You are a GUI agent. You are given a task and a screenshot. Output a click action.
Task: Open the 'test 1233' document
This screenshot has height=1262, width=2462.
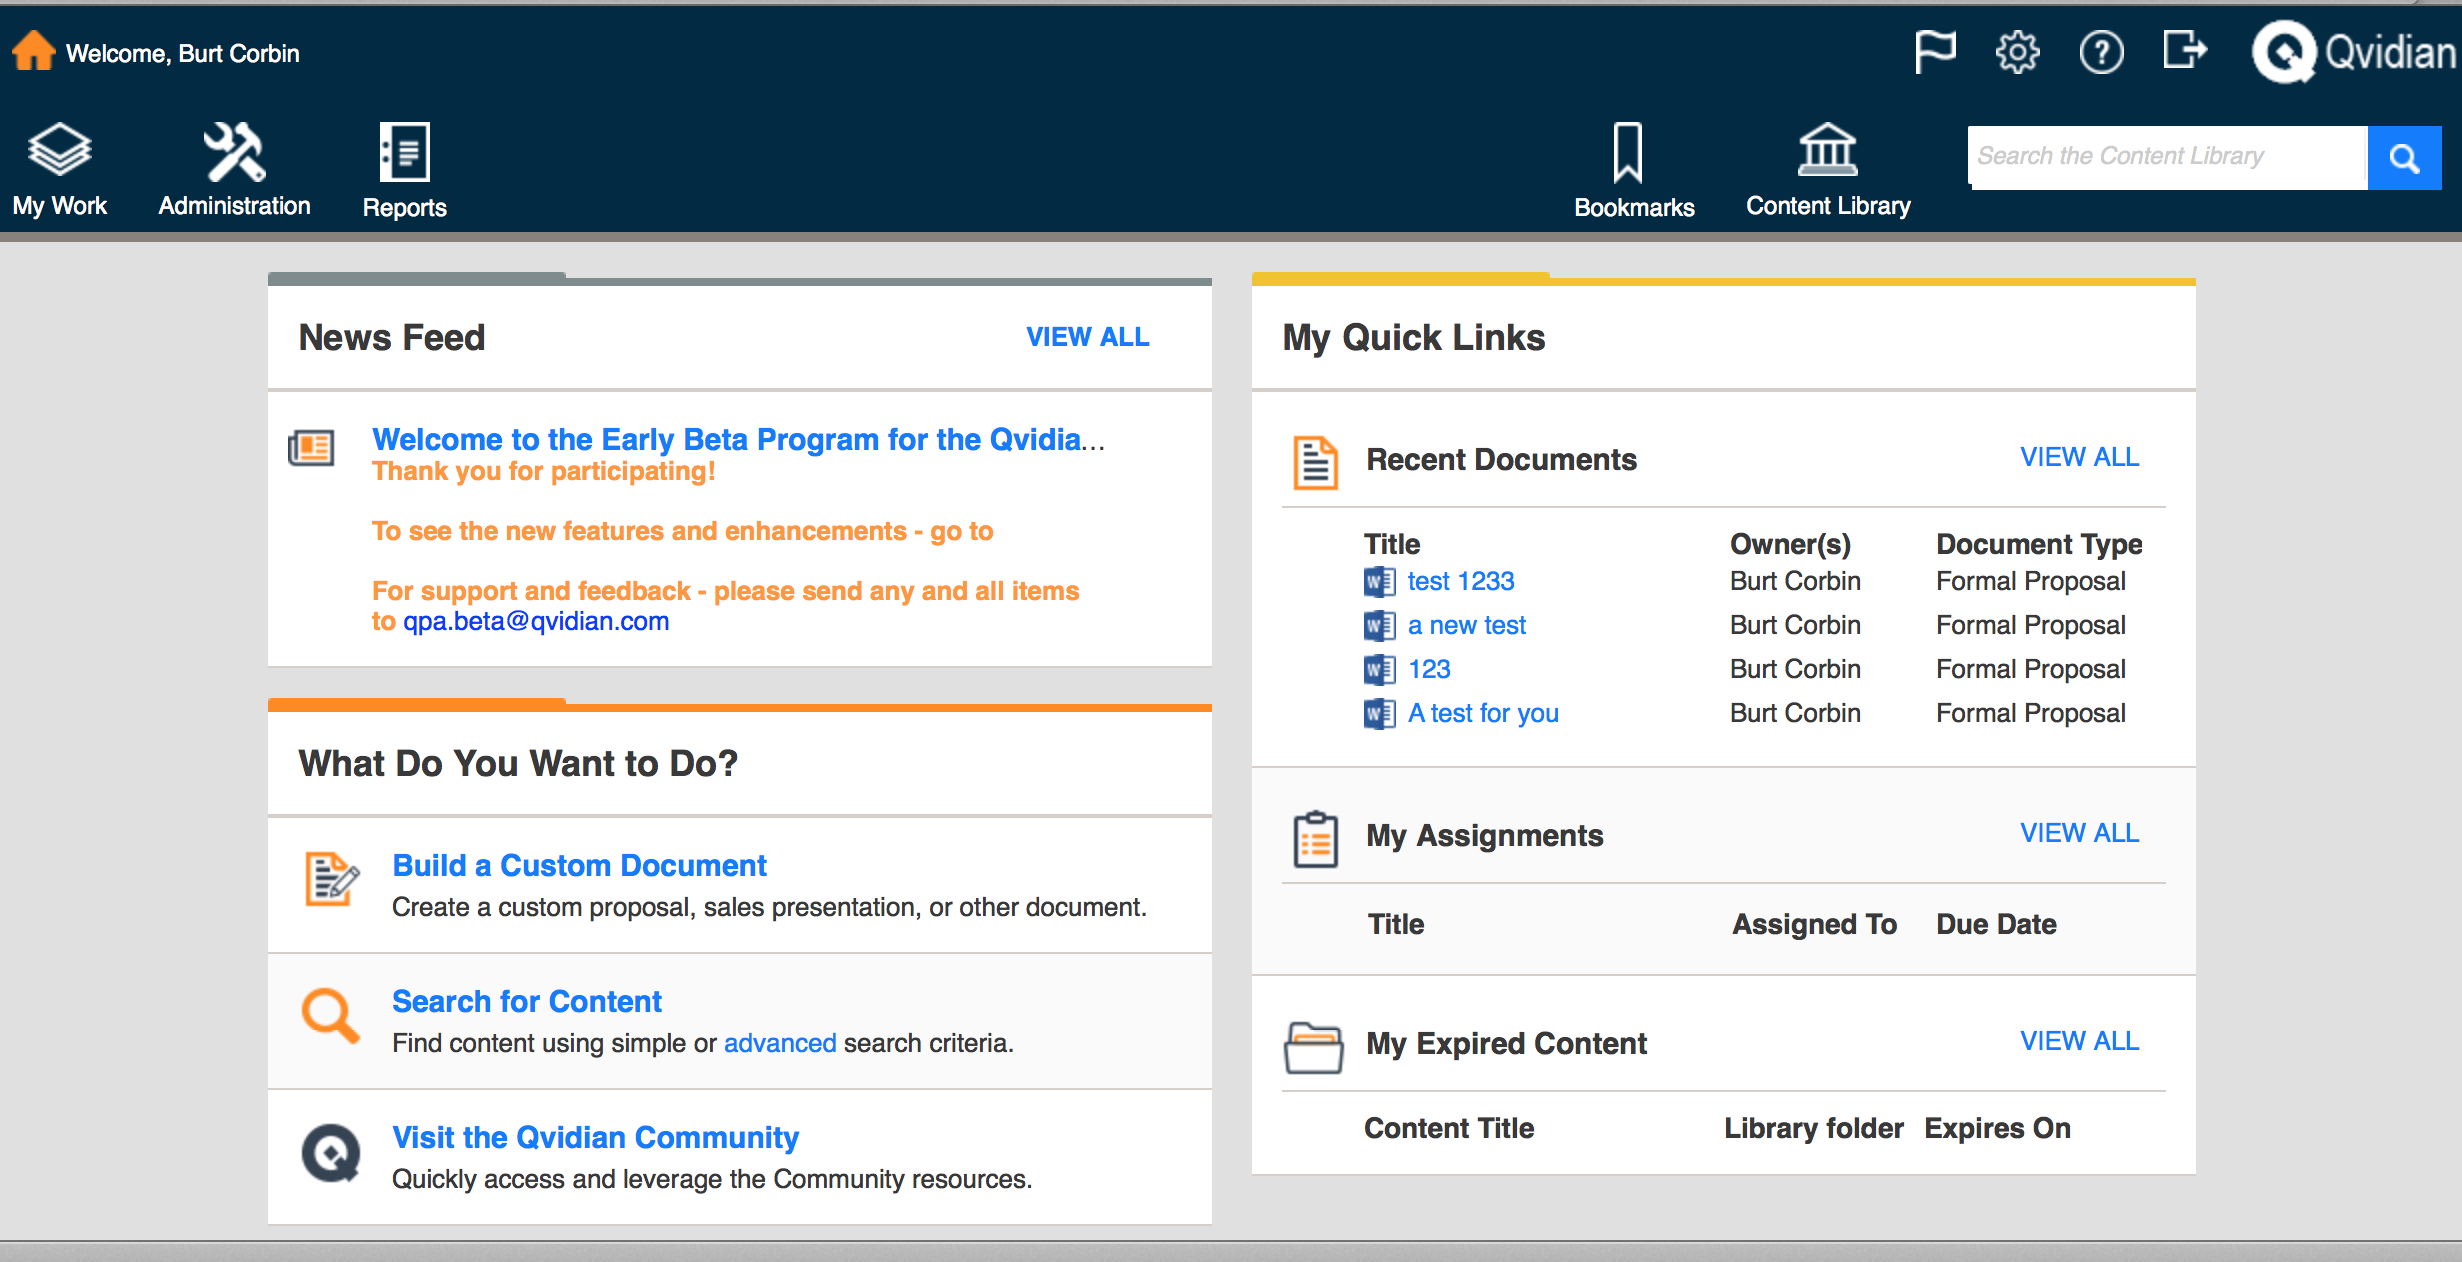[x=1460, y=581]
